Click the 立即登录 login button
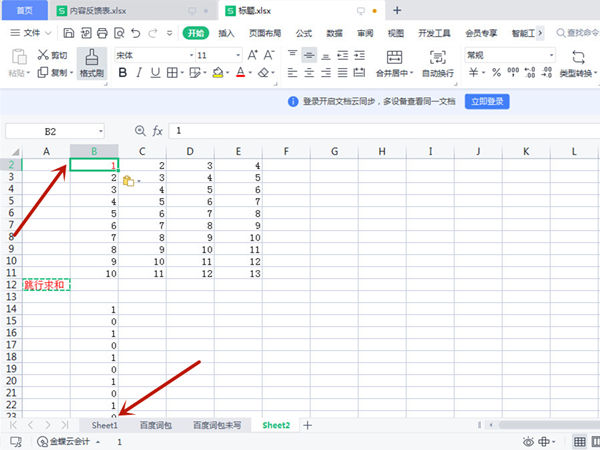This screenshot has width=600, height=450. tap(488, 101)
